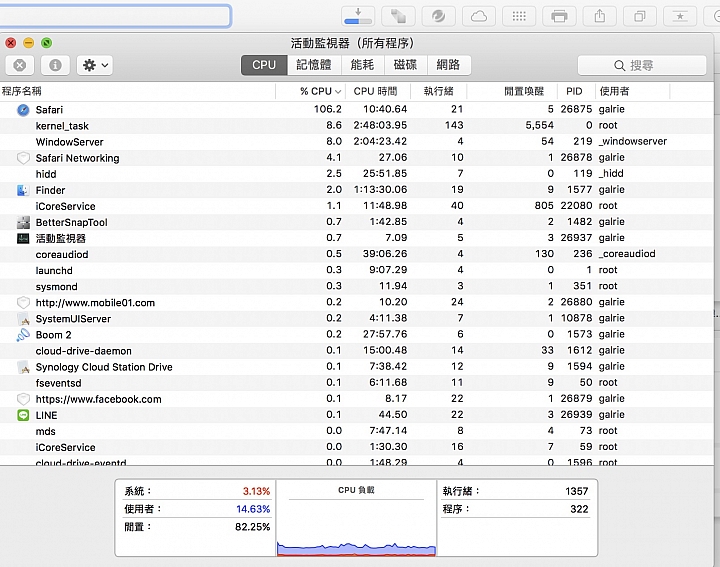
Task: Click the mobile01.com shield icon
Action: 23,303
